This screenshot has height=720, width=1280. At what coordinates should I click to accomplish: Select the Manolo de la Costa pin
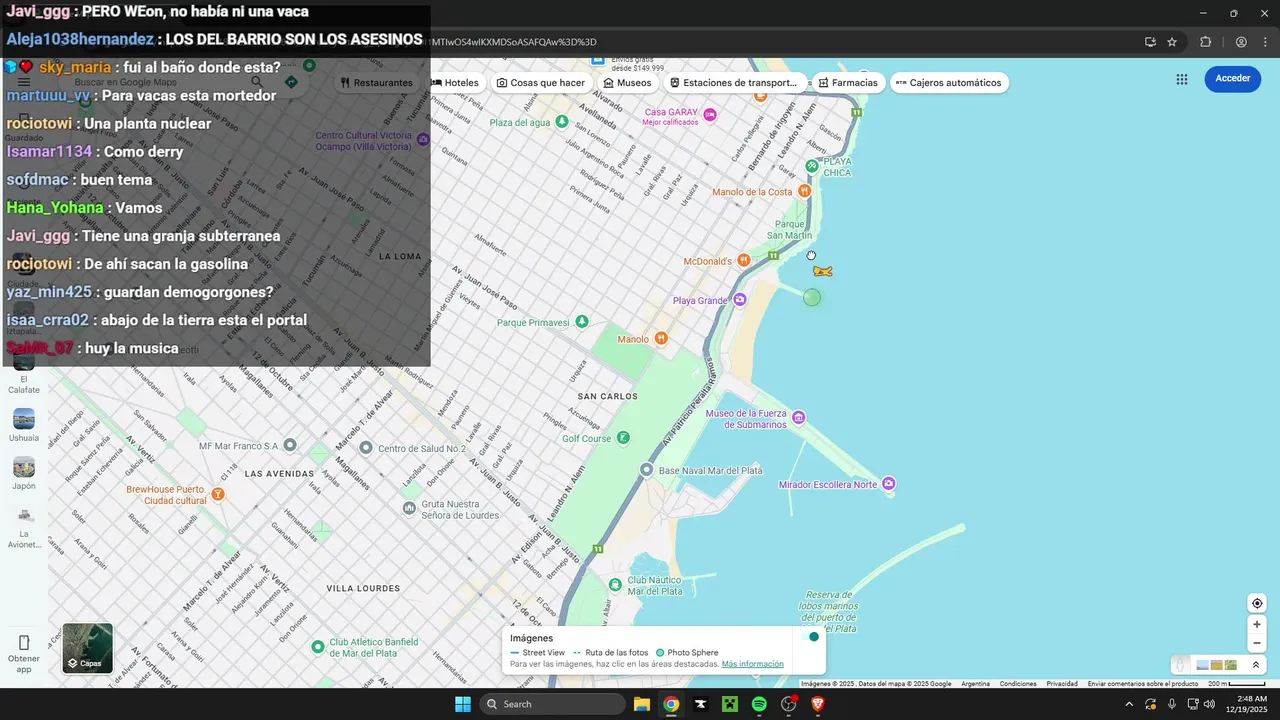click(x=804, y=191)
